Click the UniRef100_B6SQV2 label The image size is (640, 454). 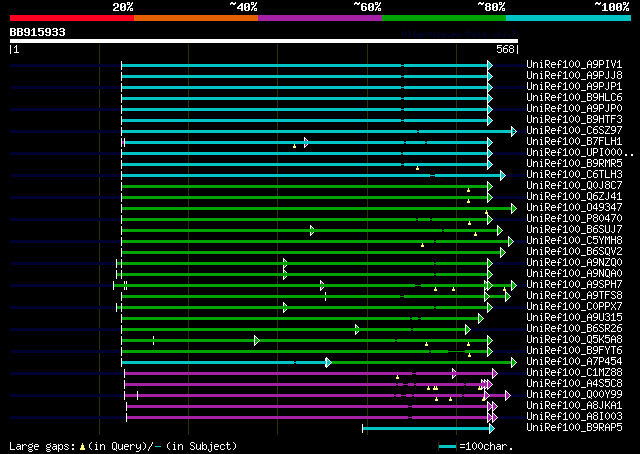click(x=574, y=252)
